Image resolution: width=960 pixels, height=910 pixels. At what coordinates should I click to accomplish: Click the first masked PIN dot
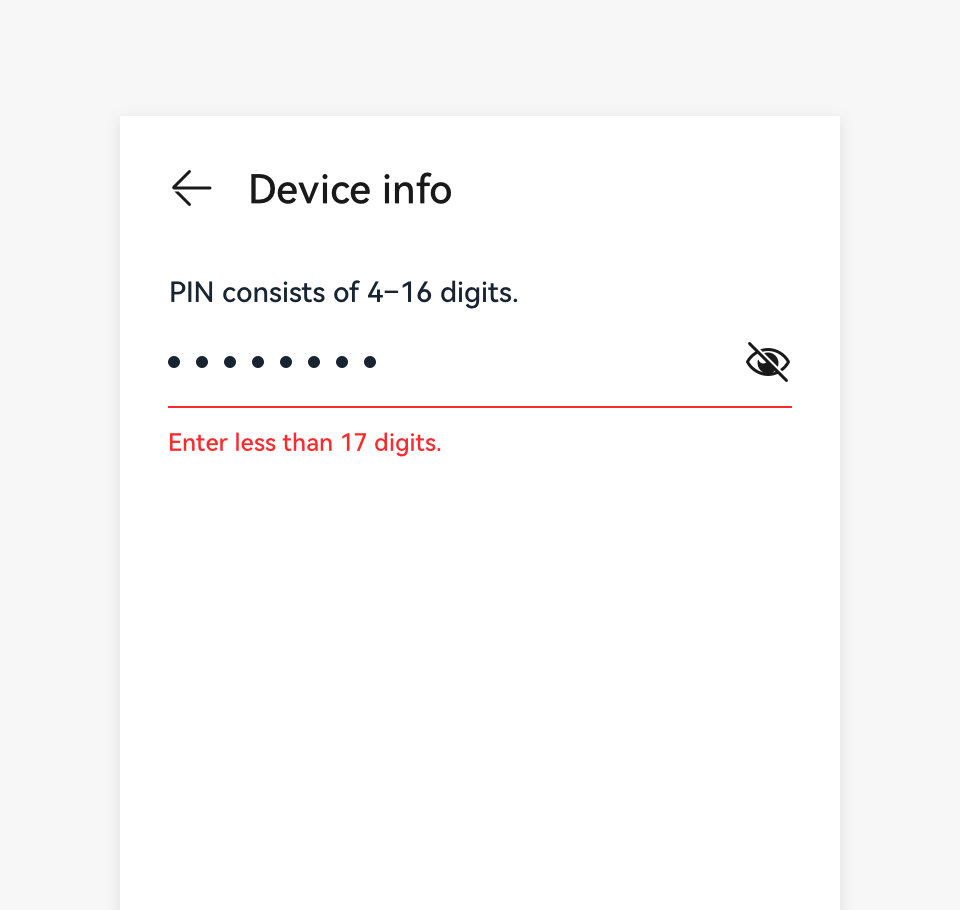point(174,362)
